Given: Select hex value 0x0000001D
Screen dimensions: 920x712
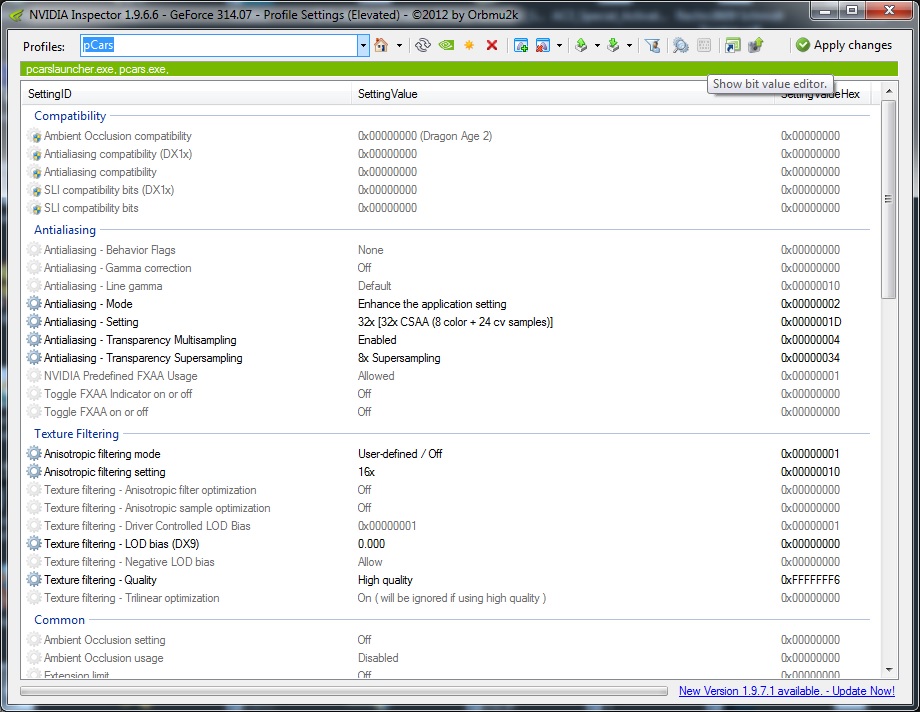Looking at the screenshot, I should [811, 322].
